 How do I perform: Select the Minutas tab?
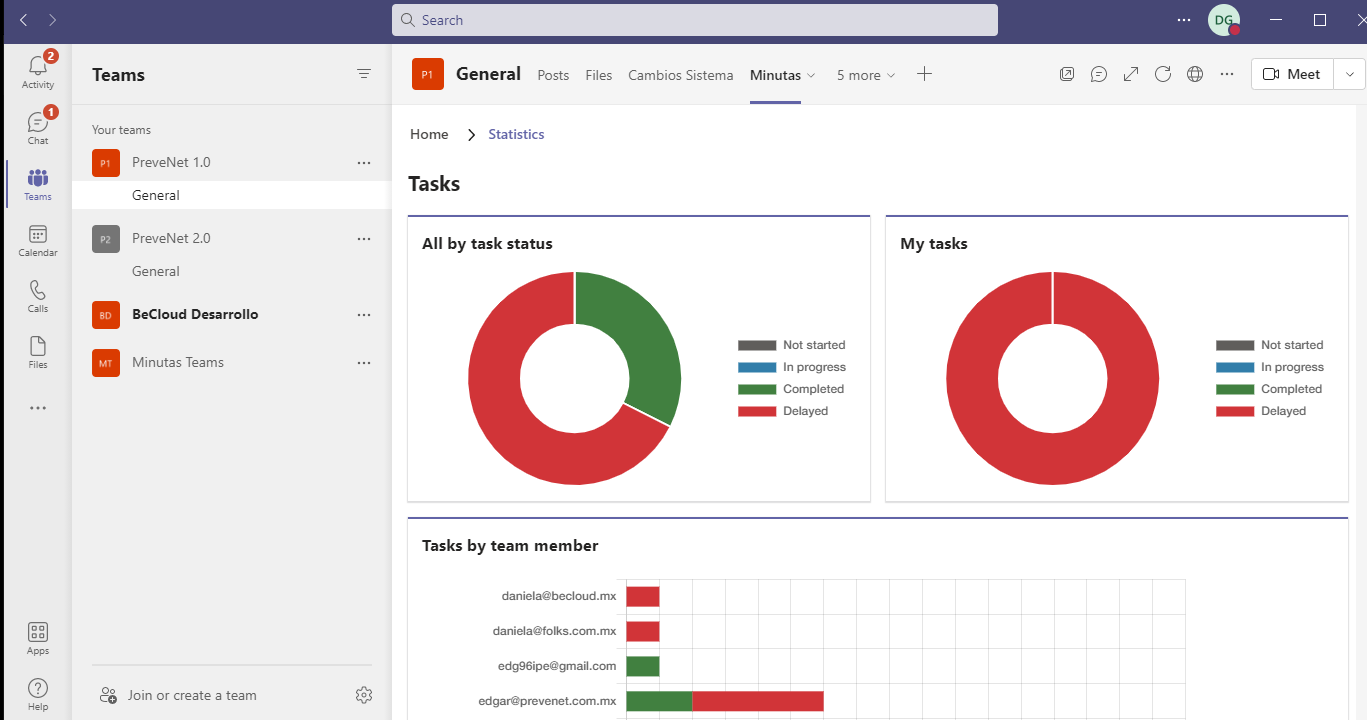point(775,75)
